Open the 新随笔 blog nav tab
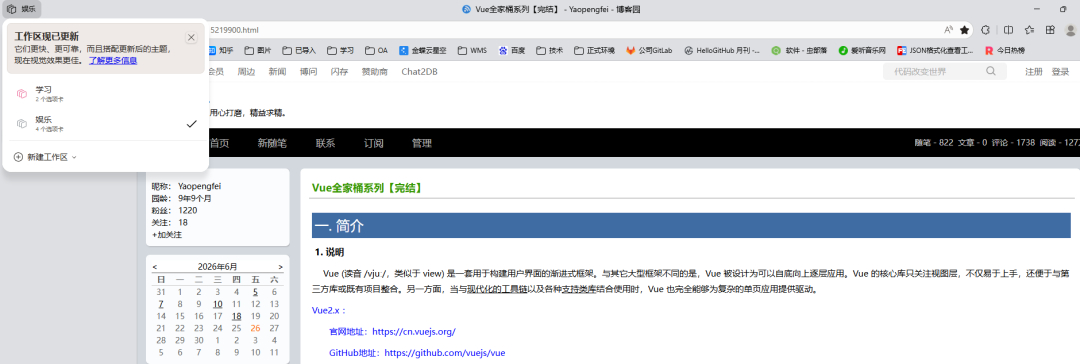The image size is (1080, 364). (x=272, y=143)
